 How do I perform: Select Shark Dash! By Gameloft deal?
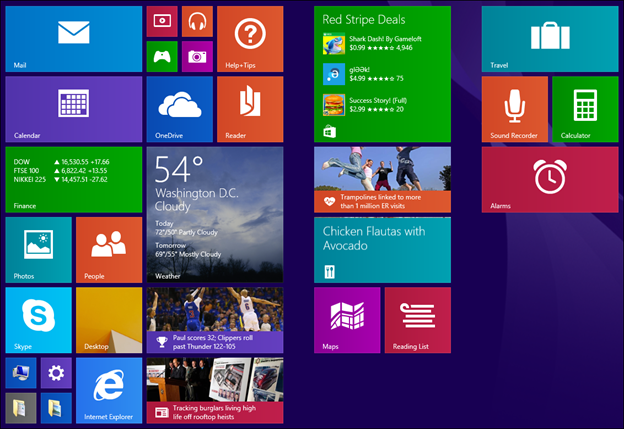tap(372, 43)
